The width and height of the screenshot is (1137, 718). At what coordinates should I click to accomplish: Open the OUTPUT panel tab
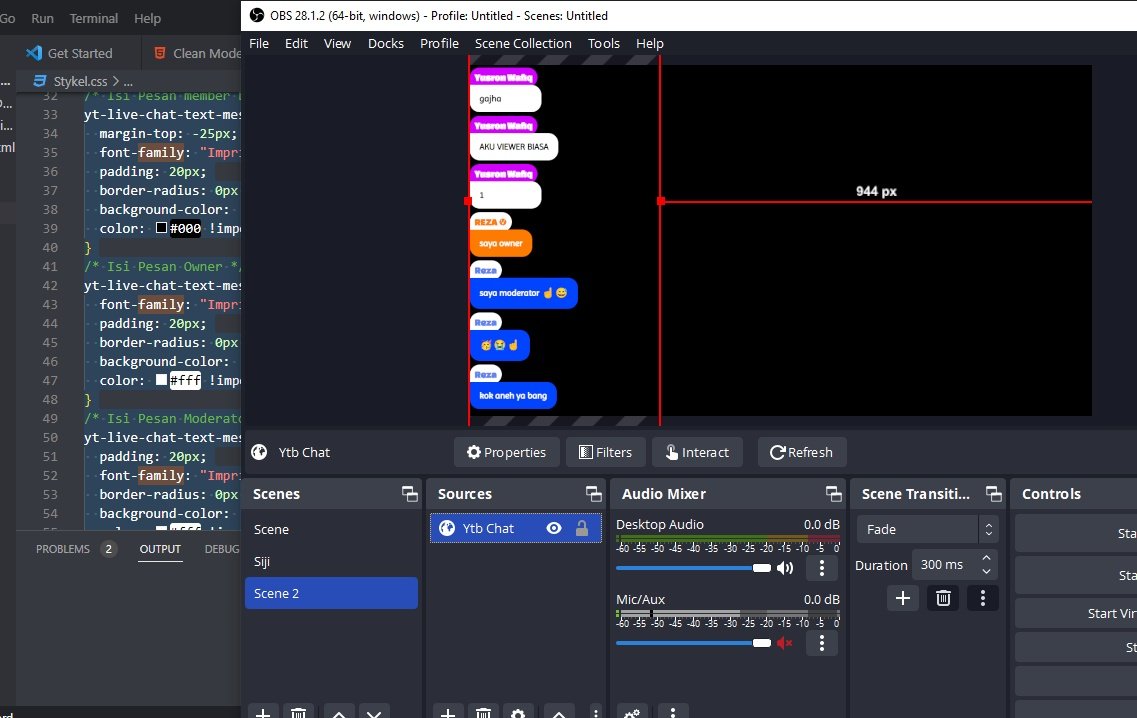point(160,549)
